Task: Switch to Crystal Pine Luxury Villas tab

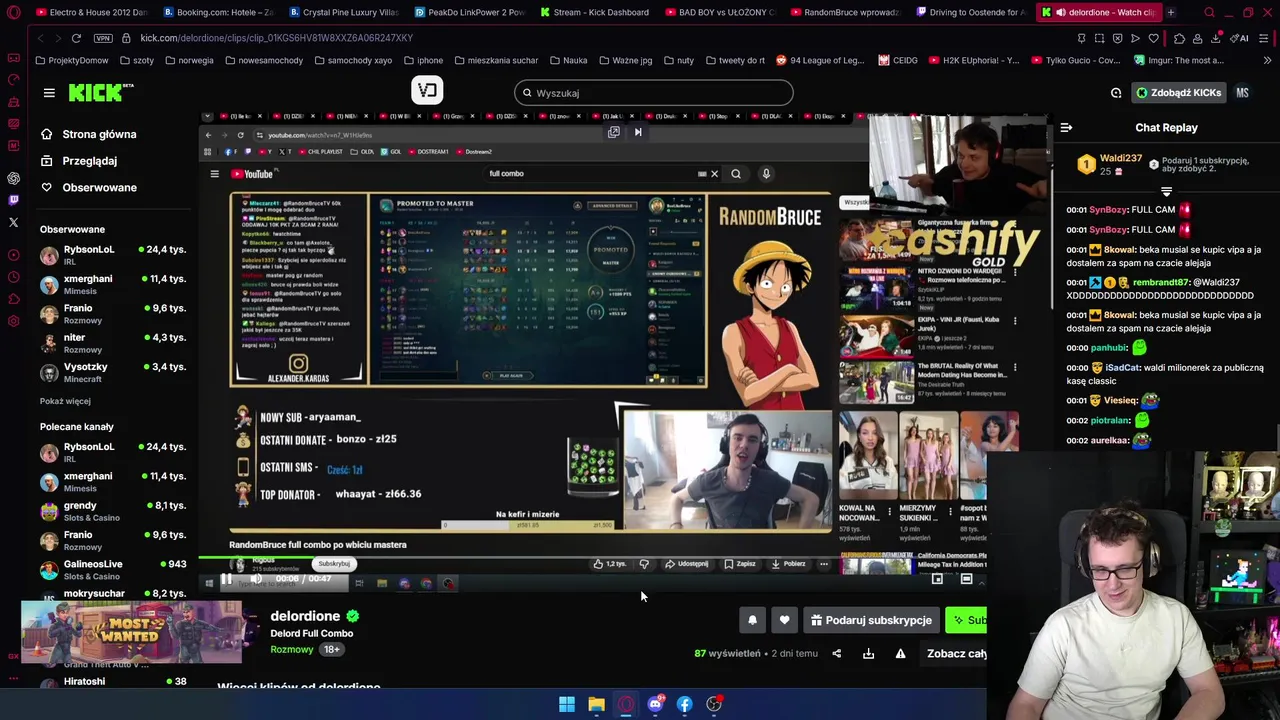Action: [343, 12]
